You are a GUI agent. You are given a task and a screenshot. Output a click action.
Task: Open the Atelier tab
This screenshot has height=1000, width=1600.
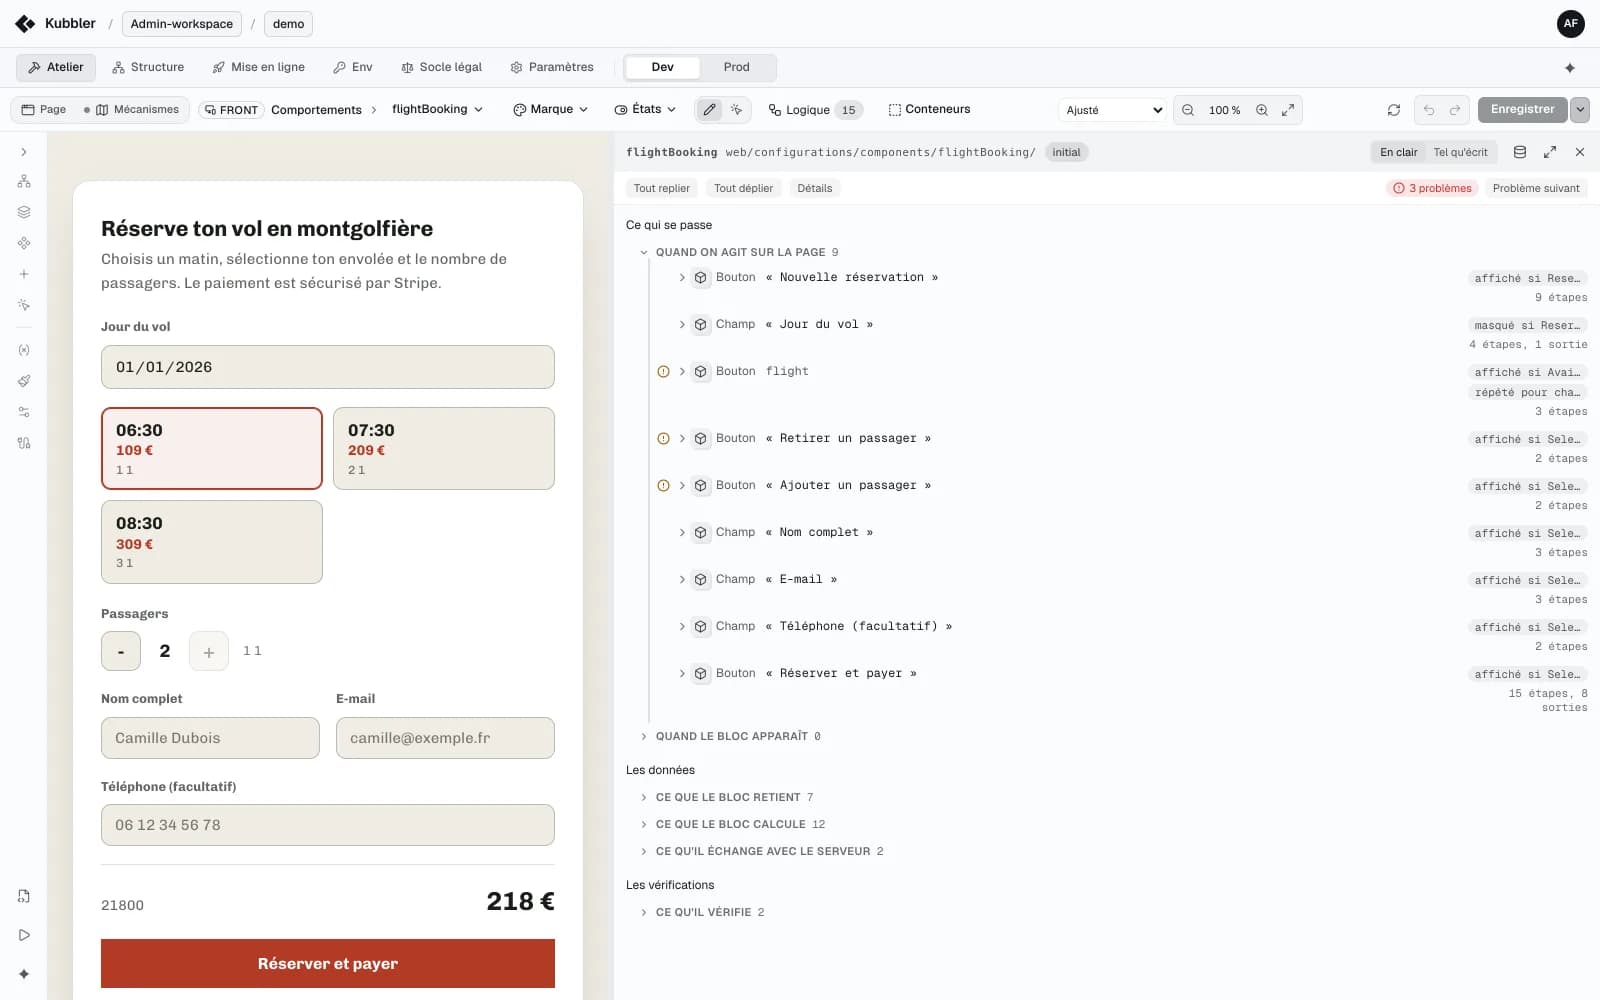pyautogui.click(x=56, y=67)
